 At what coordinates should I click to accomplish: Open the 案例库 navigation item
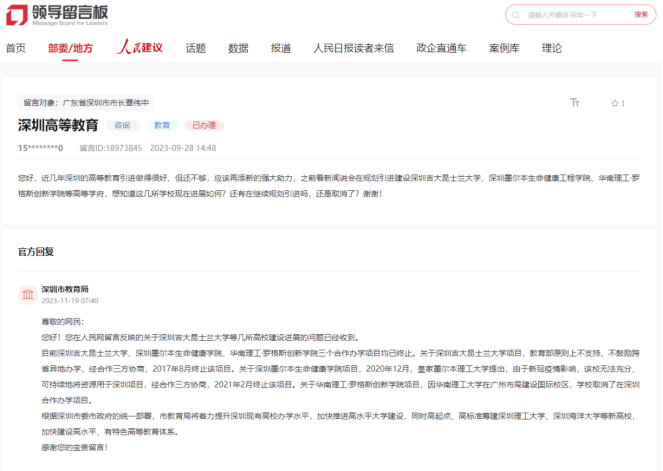(504, 48)
